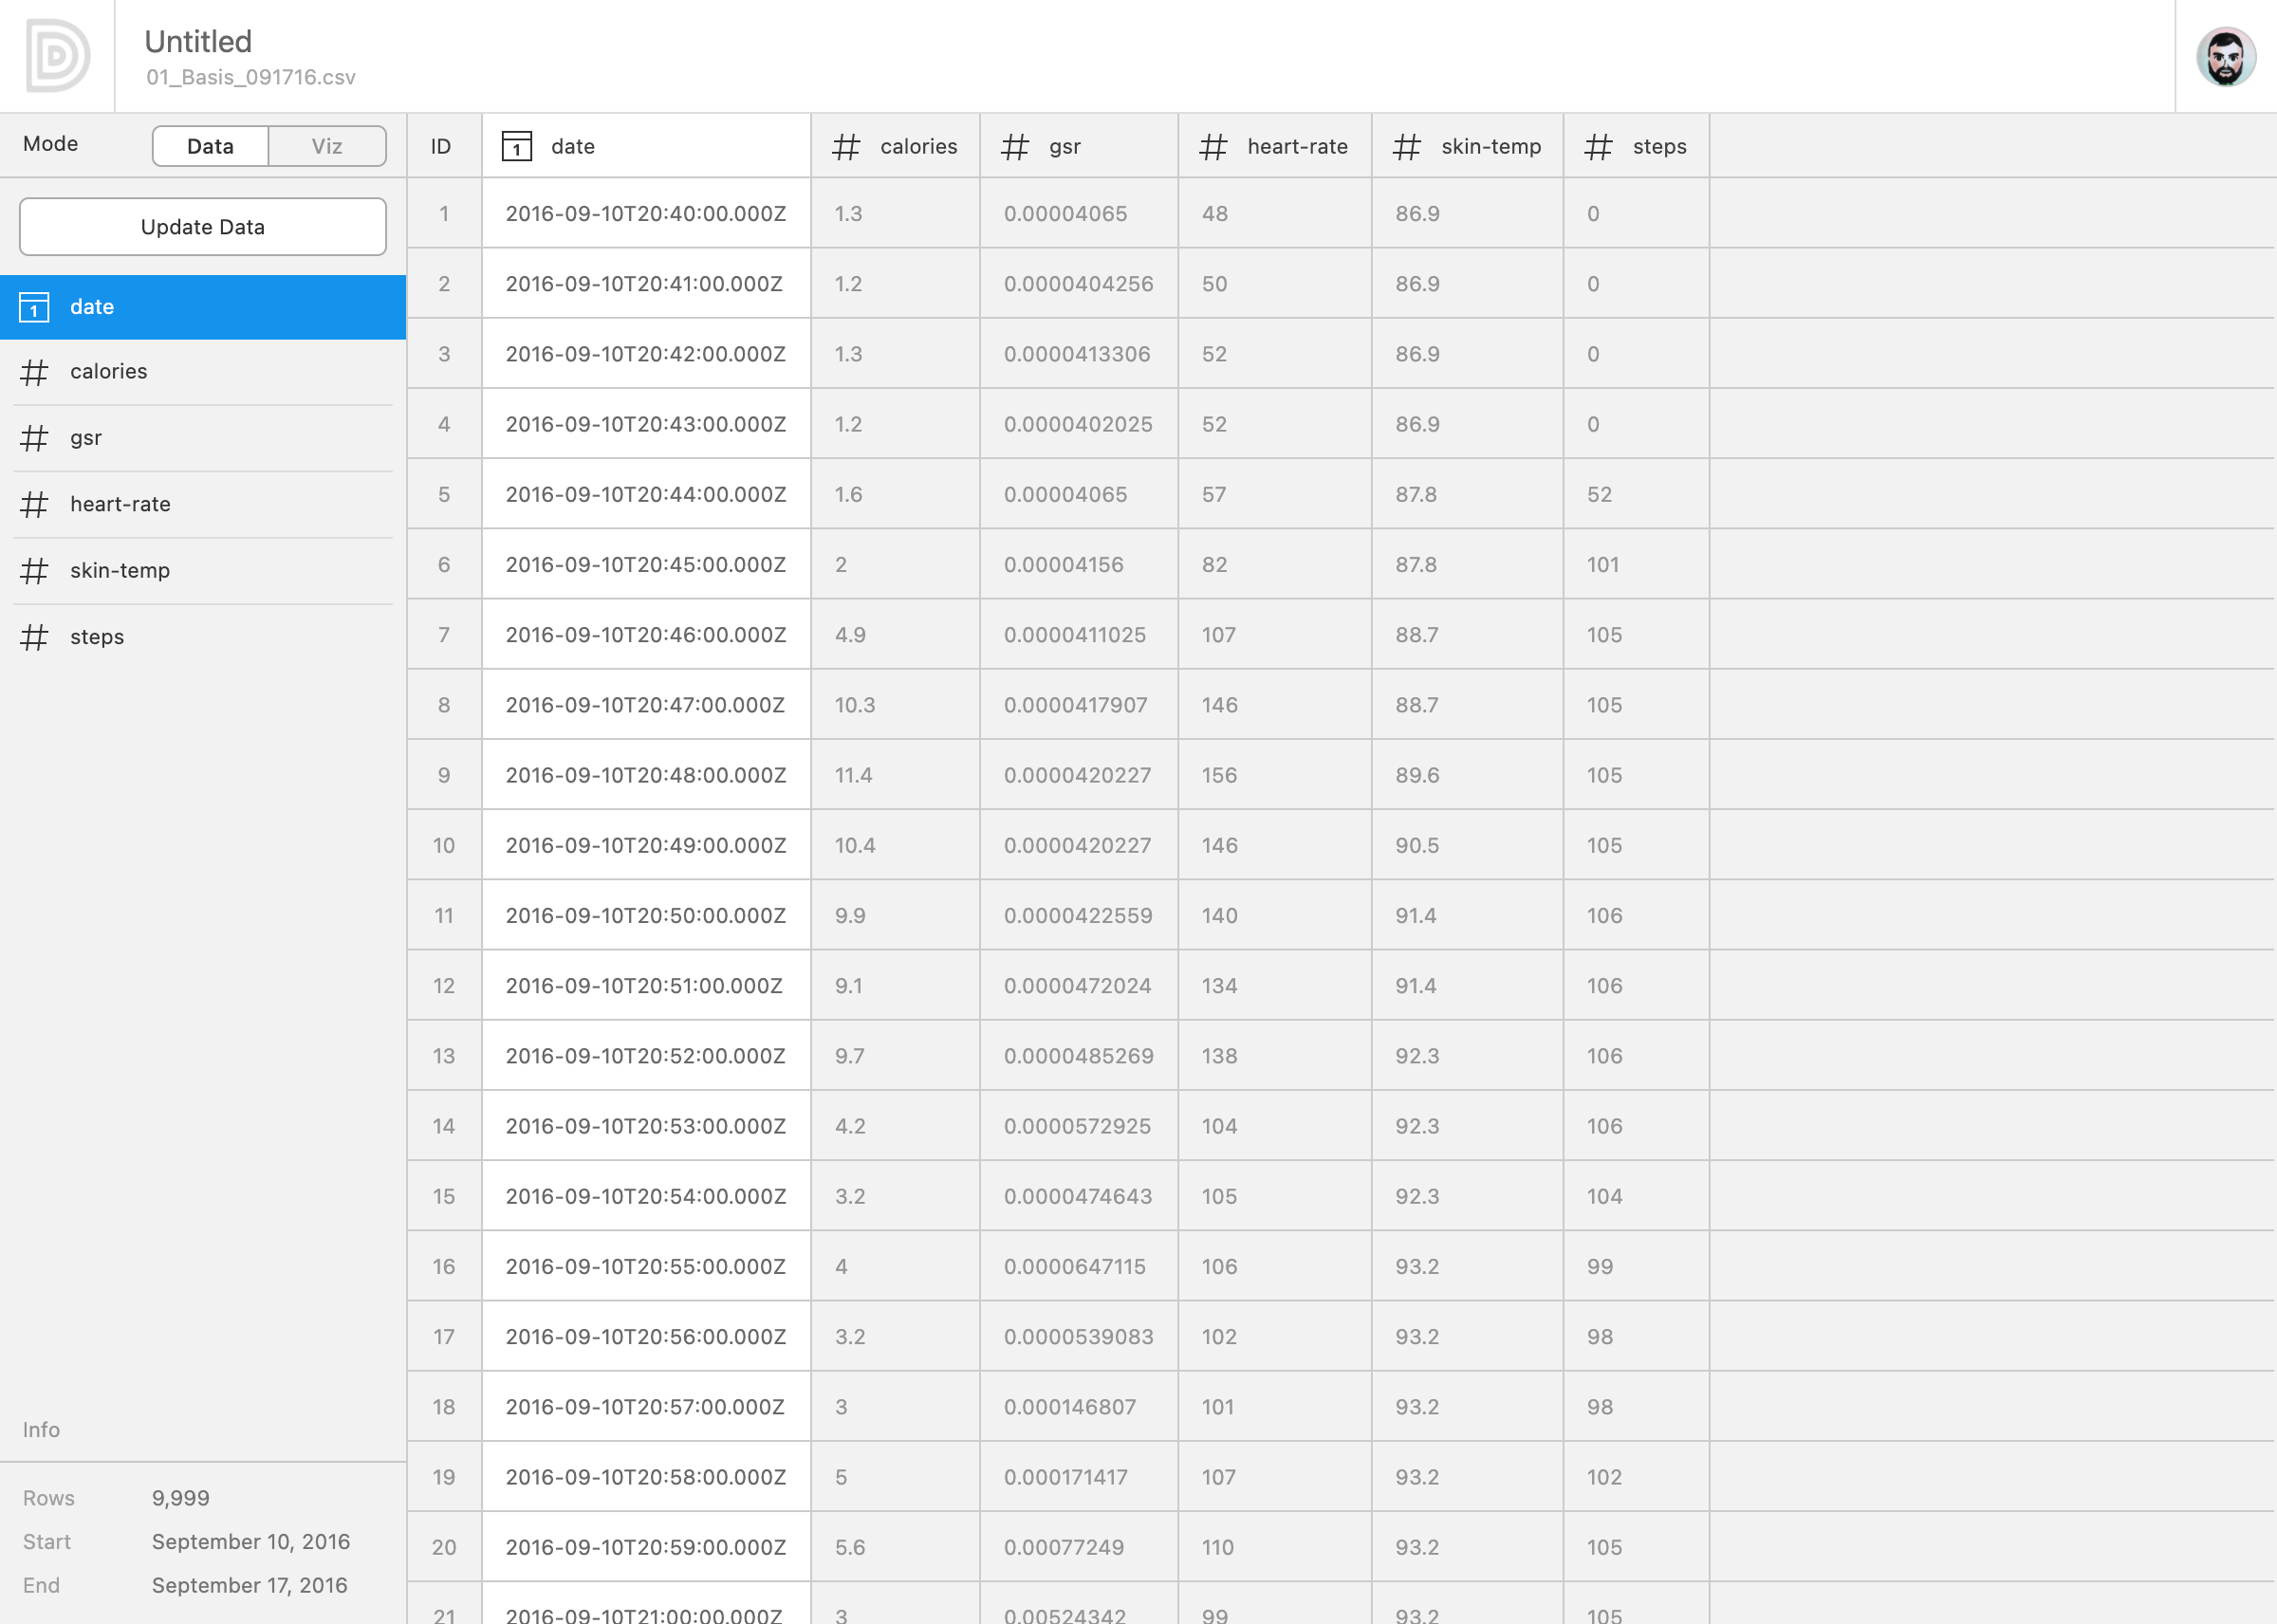The height and width of the screenshot is (1624, 2277).
Task: Click steps value 52 in row 5
Action: pyautogui.click(x=1599, y=495)
